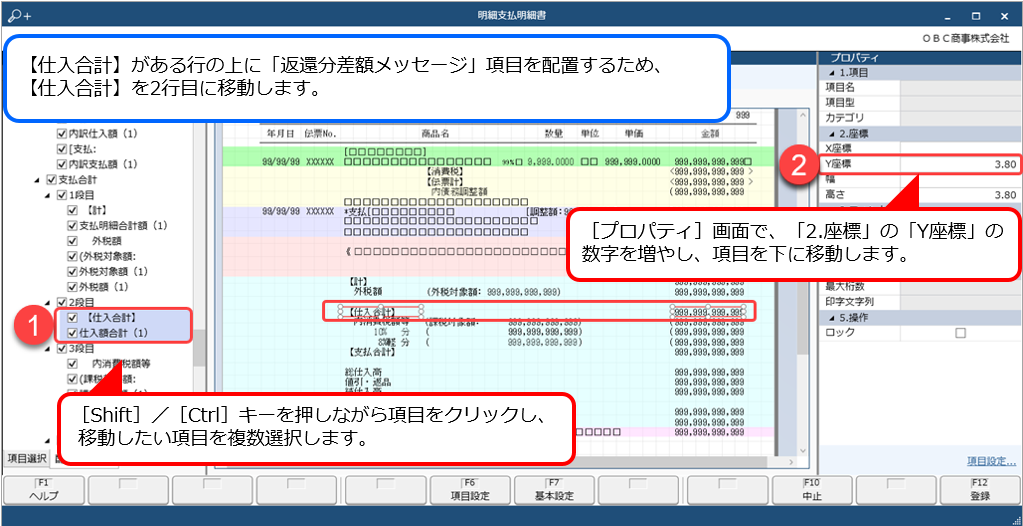This screenshot has height=526, width=1023.
Task: Open the 項目設定... link in properties
Action: click(992, 461)
